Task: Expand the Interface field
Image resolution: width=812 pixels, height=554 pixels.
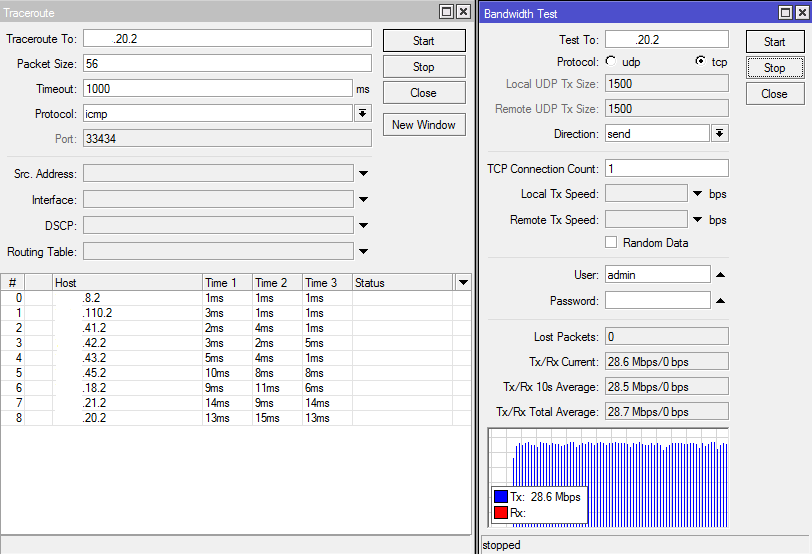Action: 364,199
